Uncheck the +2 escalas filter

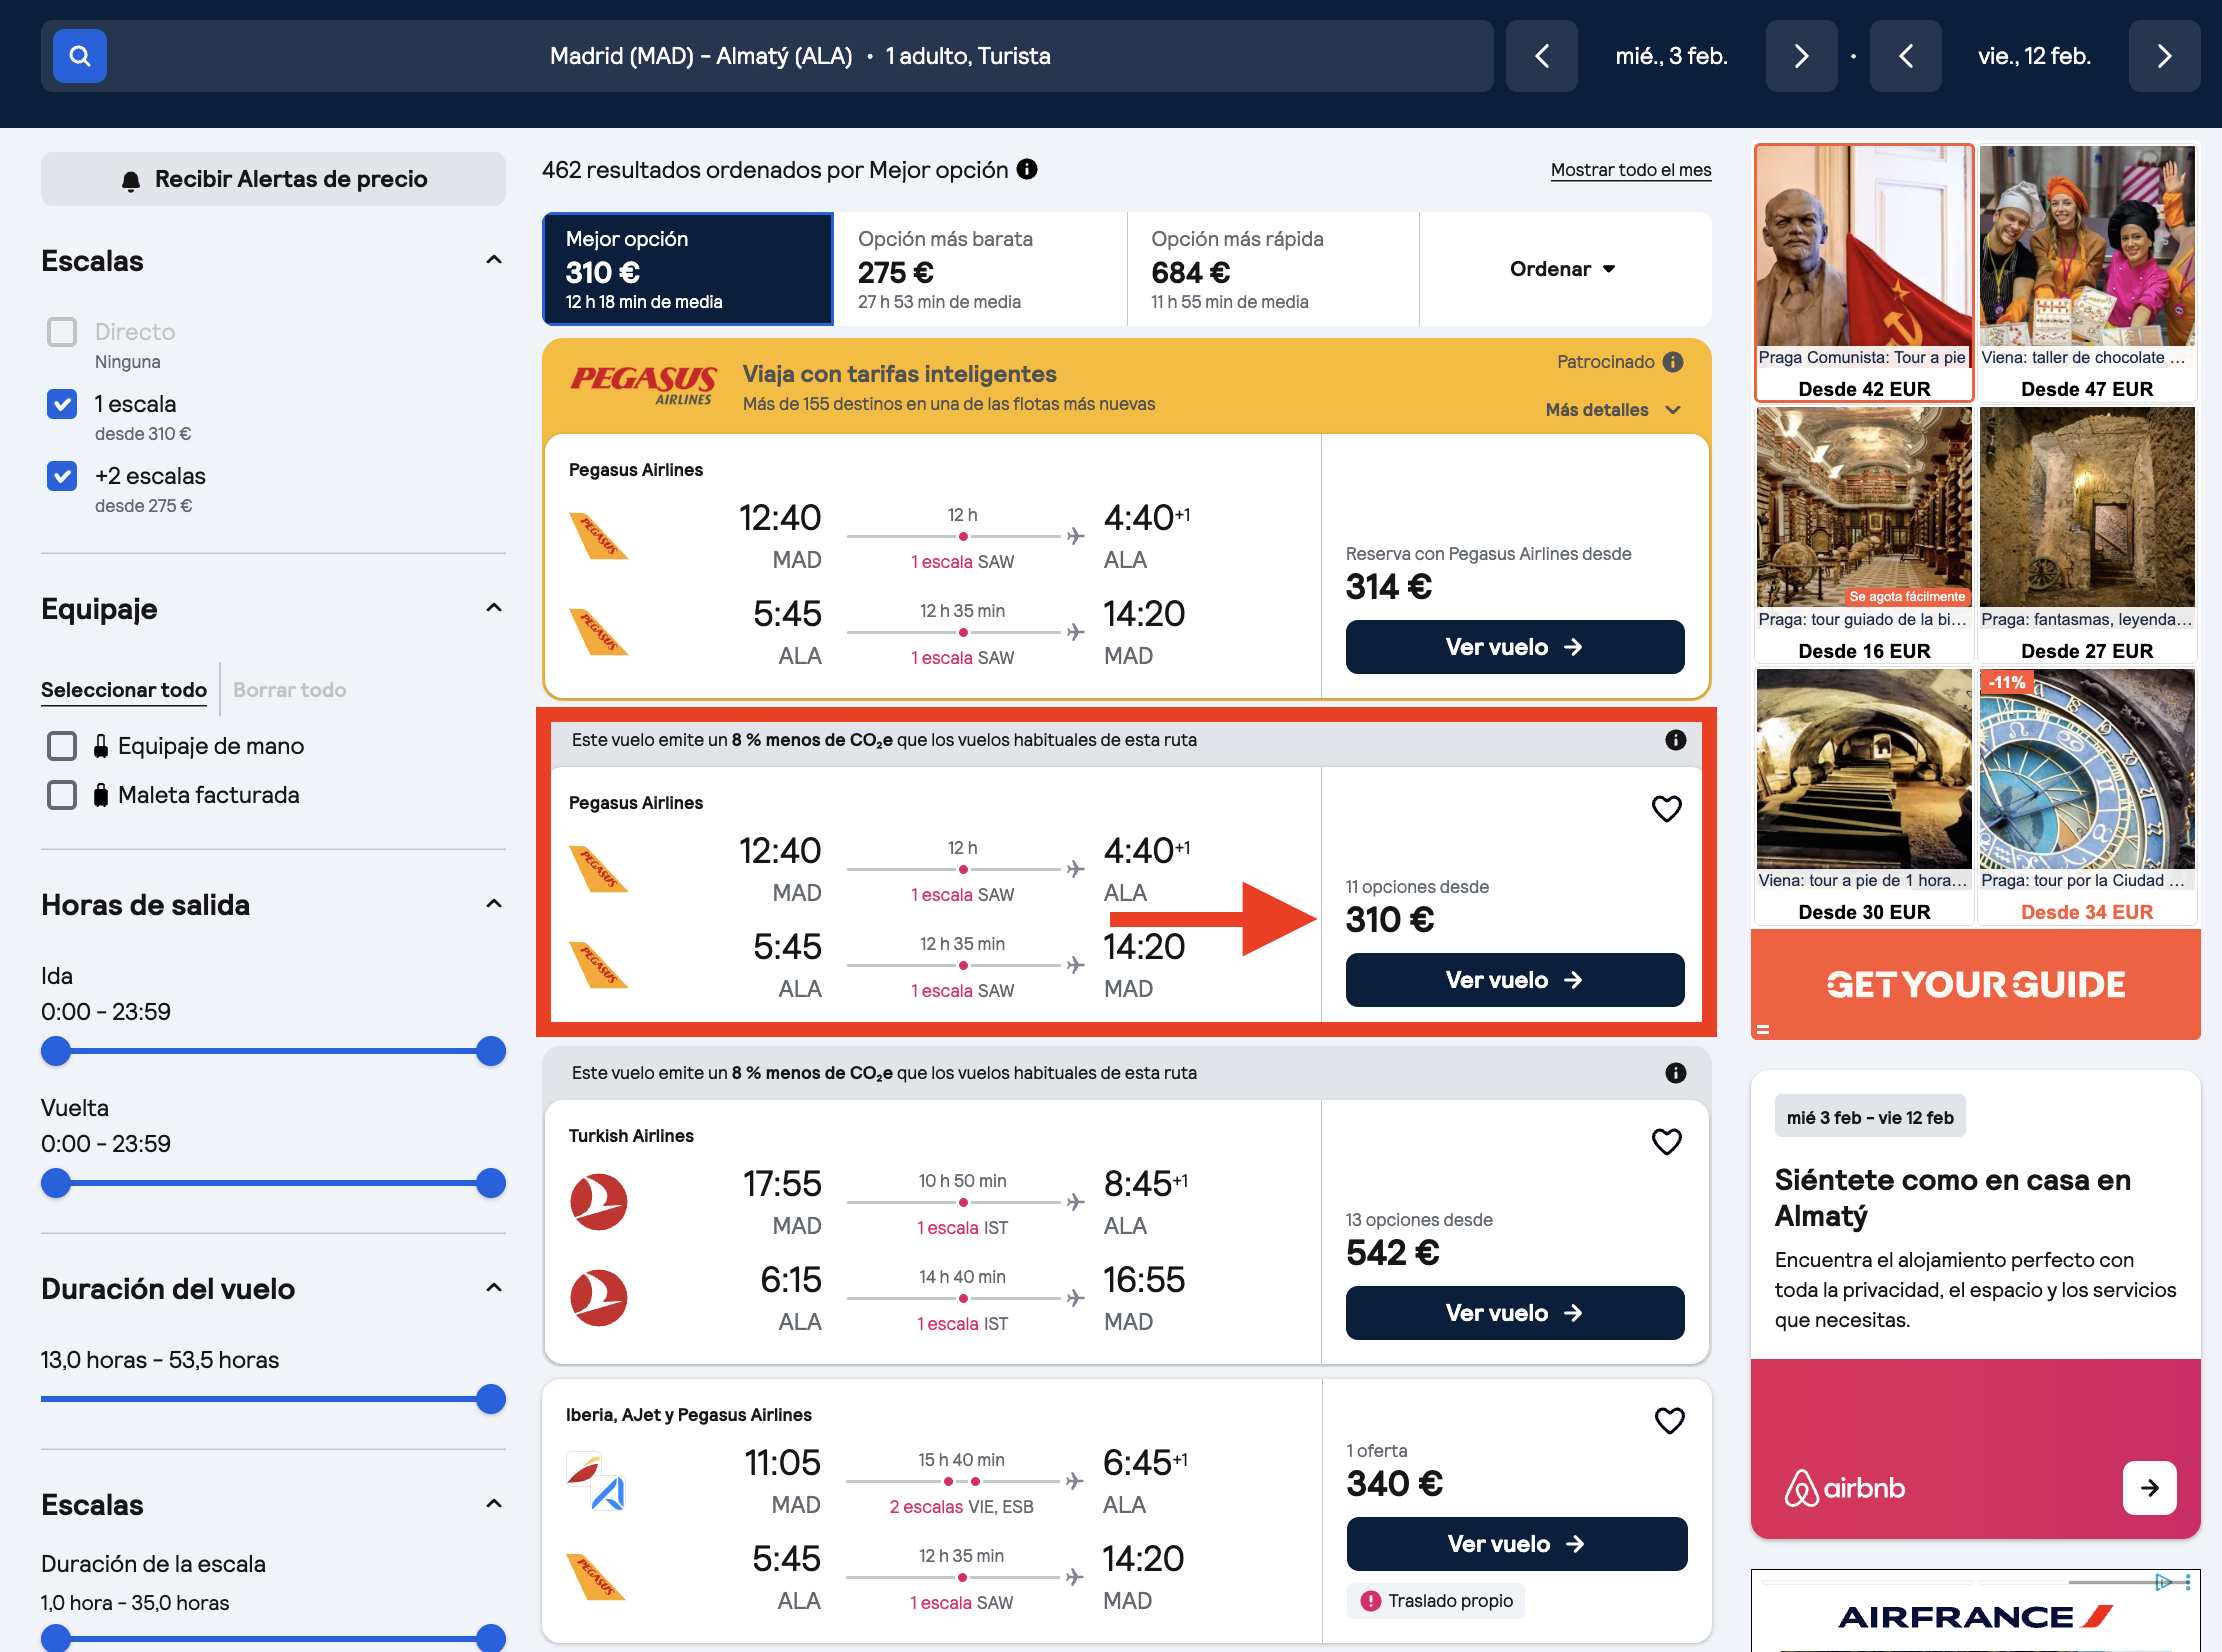tap(62, 476)
